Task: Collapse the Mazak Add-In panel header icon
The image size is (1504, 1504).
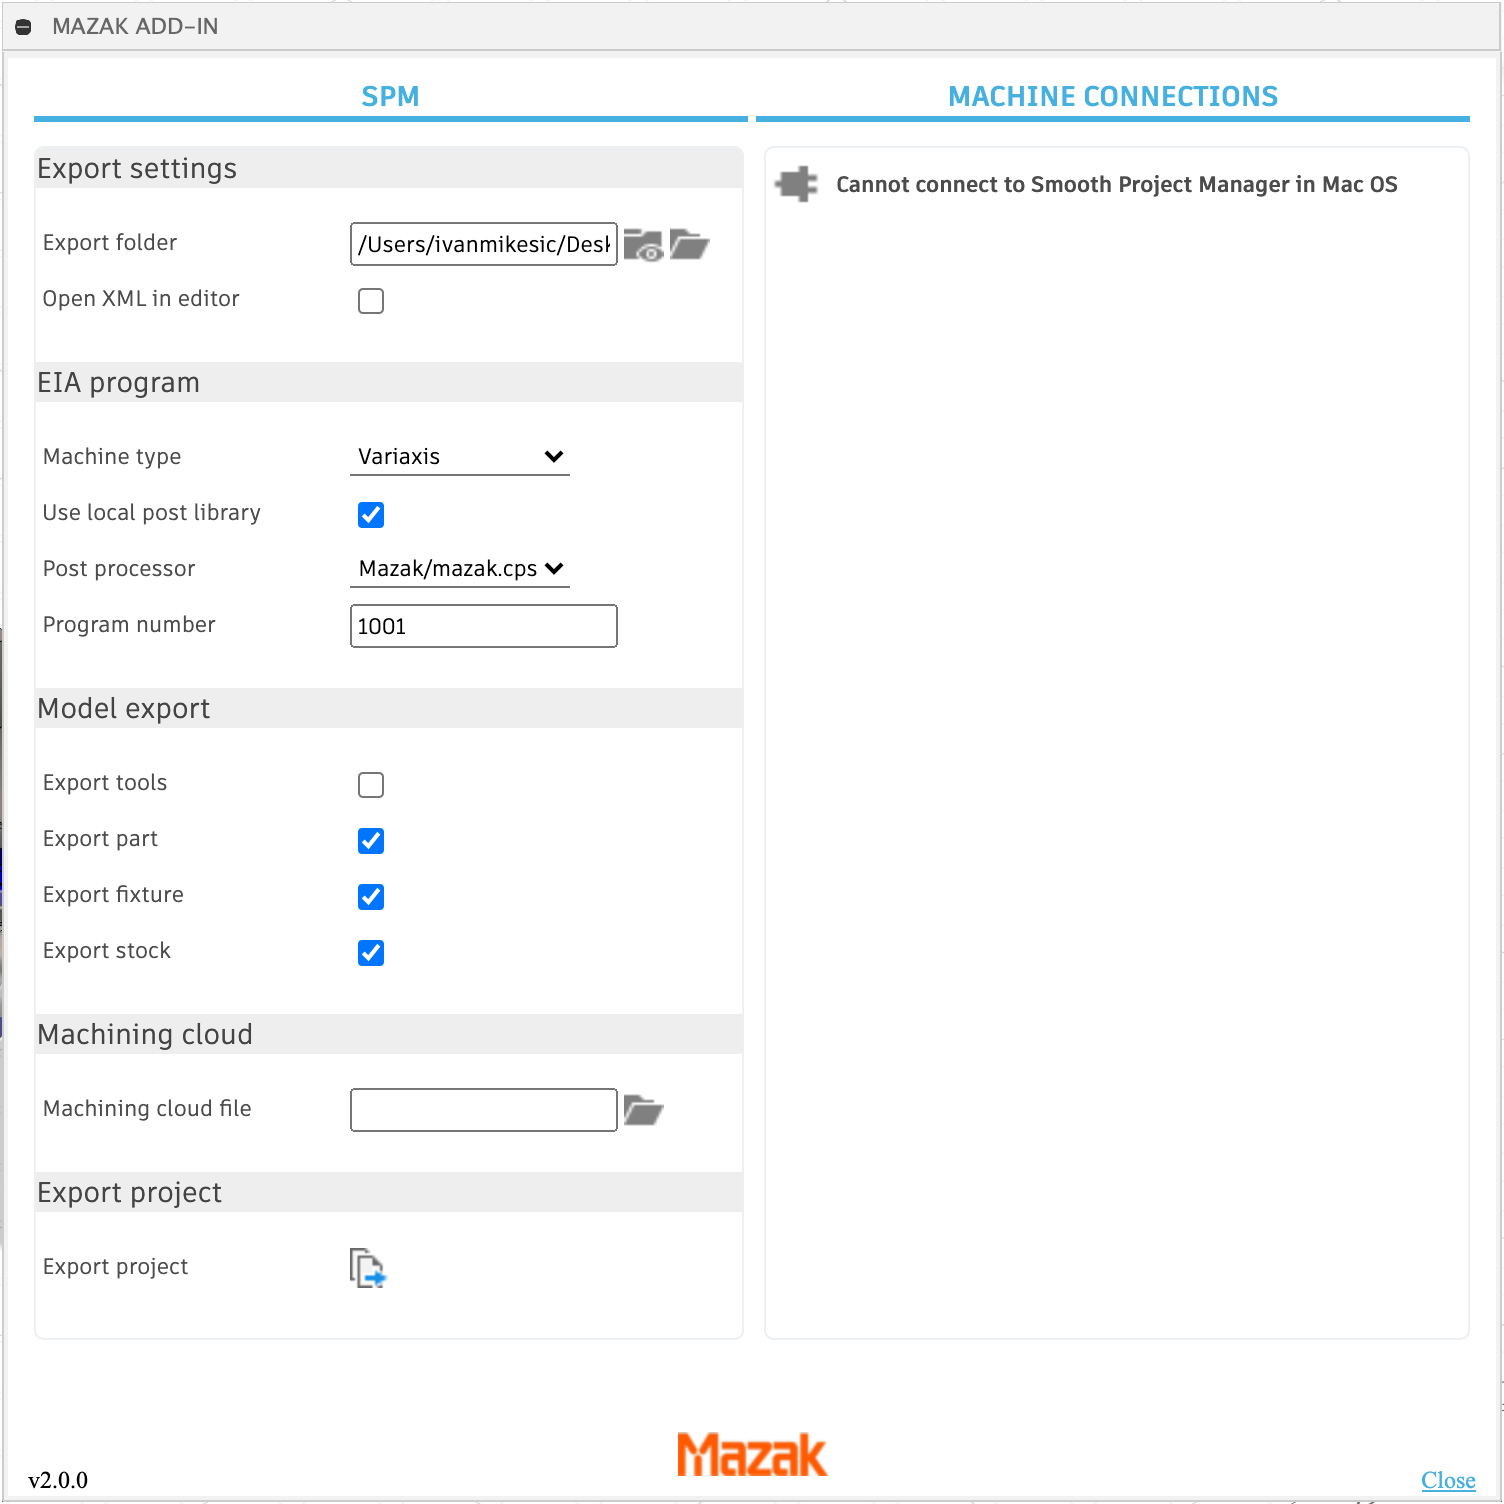Action: point(24,27)
